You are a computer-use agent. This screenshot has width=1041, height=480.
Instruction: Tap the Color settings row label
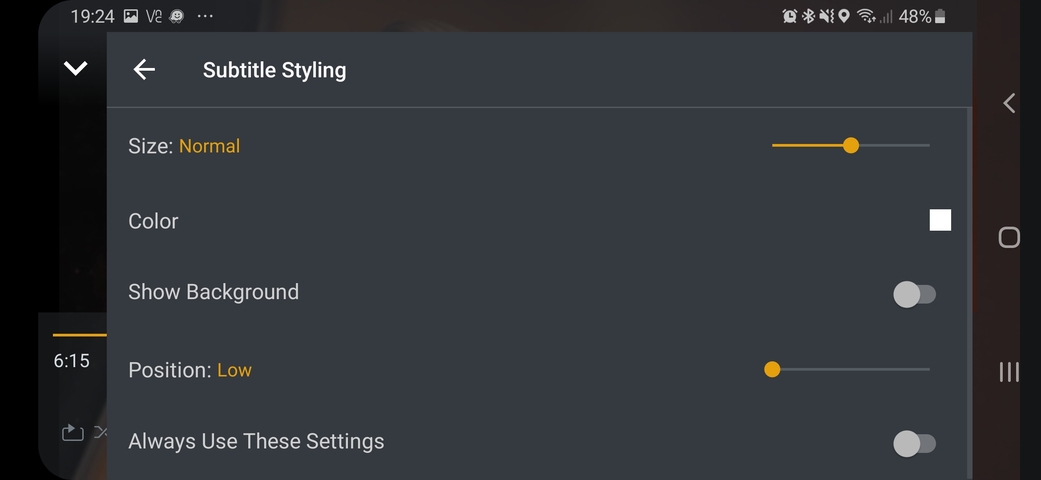(x=153, y=221)
